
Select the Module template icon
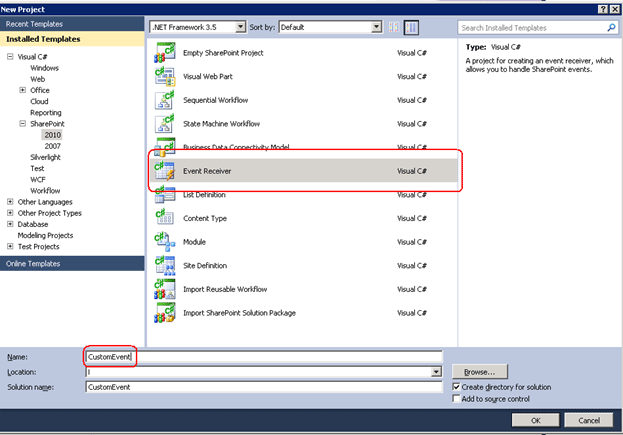164,242
